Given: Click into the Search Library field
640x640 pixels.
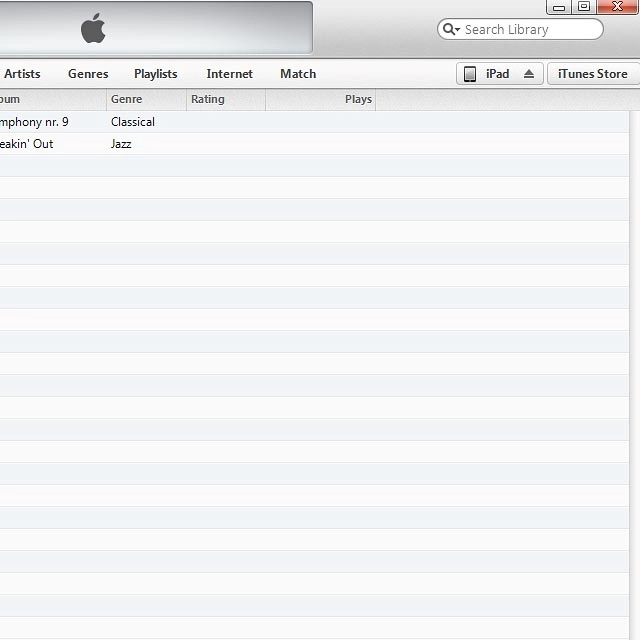Looking at the screenshot, I should [530, 30].
